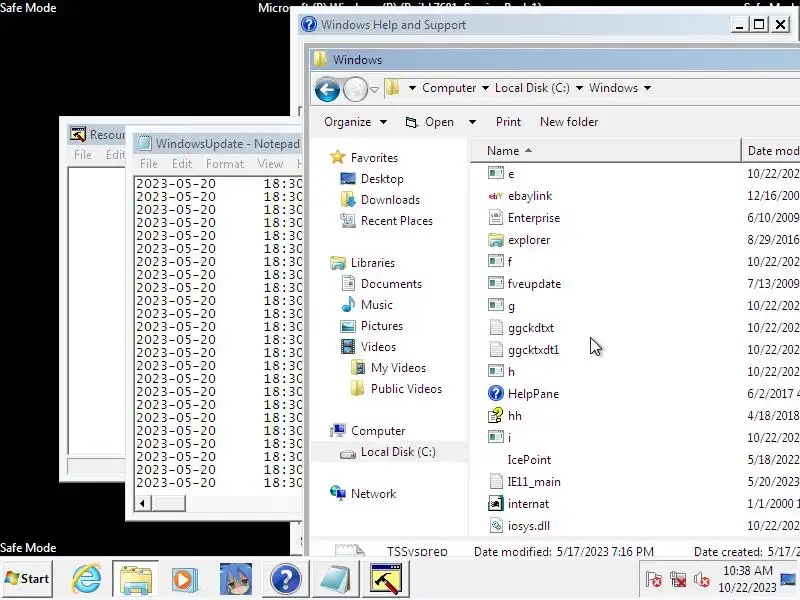Select the IE11_main file icon
Viewport: 800px width, 600px height.
click(495, 481)
